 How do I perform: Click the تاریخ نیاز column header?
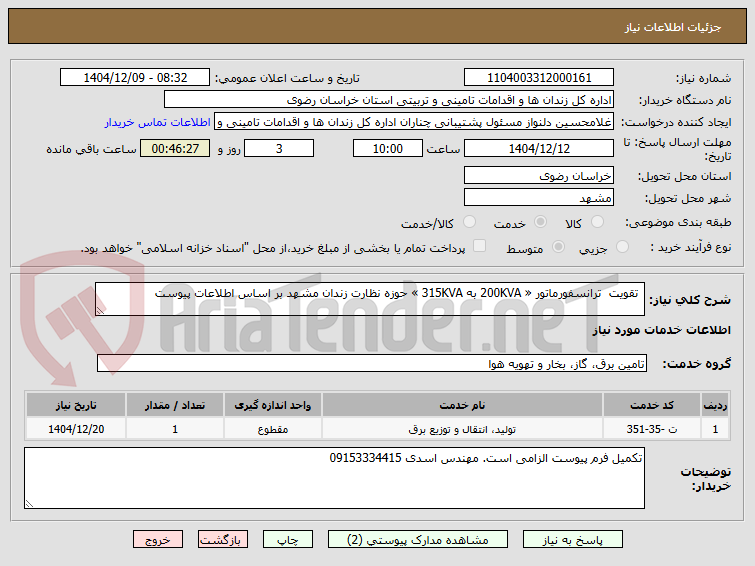tap(76, 405)
